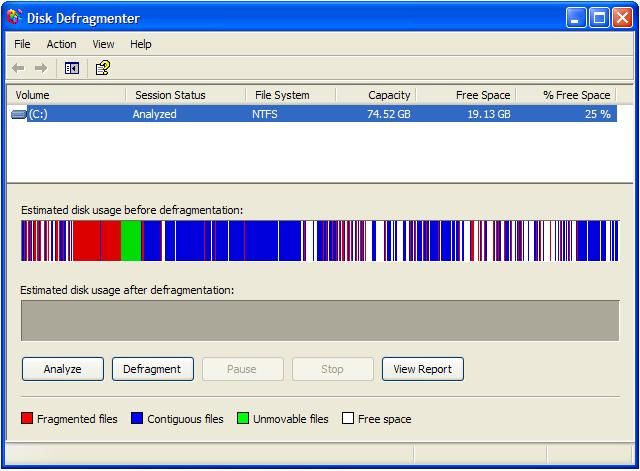Click the 25 % free space value

pos(598,114)
